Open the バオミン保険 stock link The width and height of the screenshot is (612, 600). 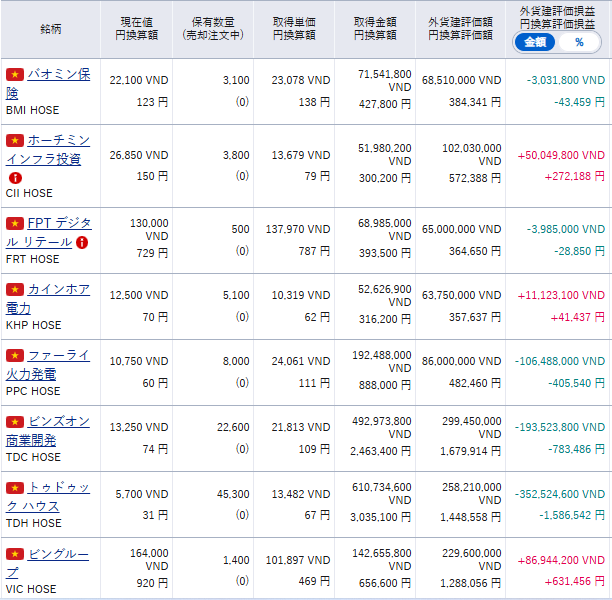(58, 75)
